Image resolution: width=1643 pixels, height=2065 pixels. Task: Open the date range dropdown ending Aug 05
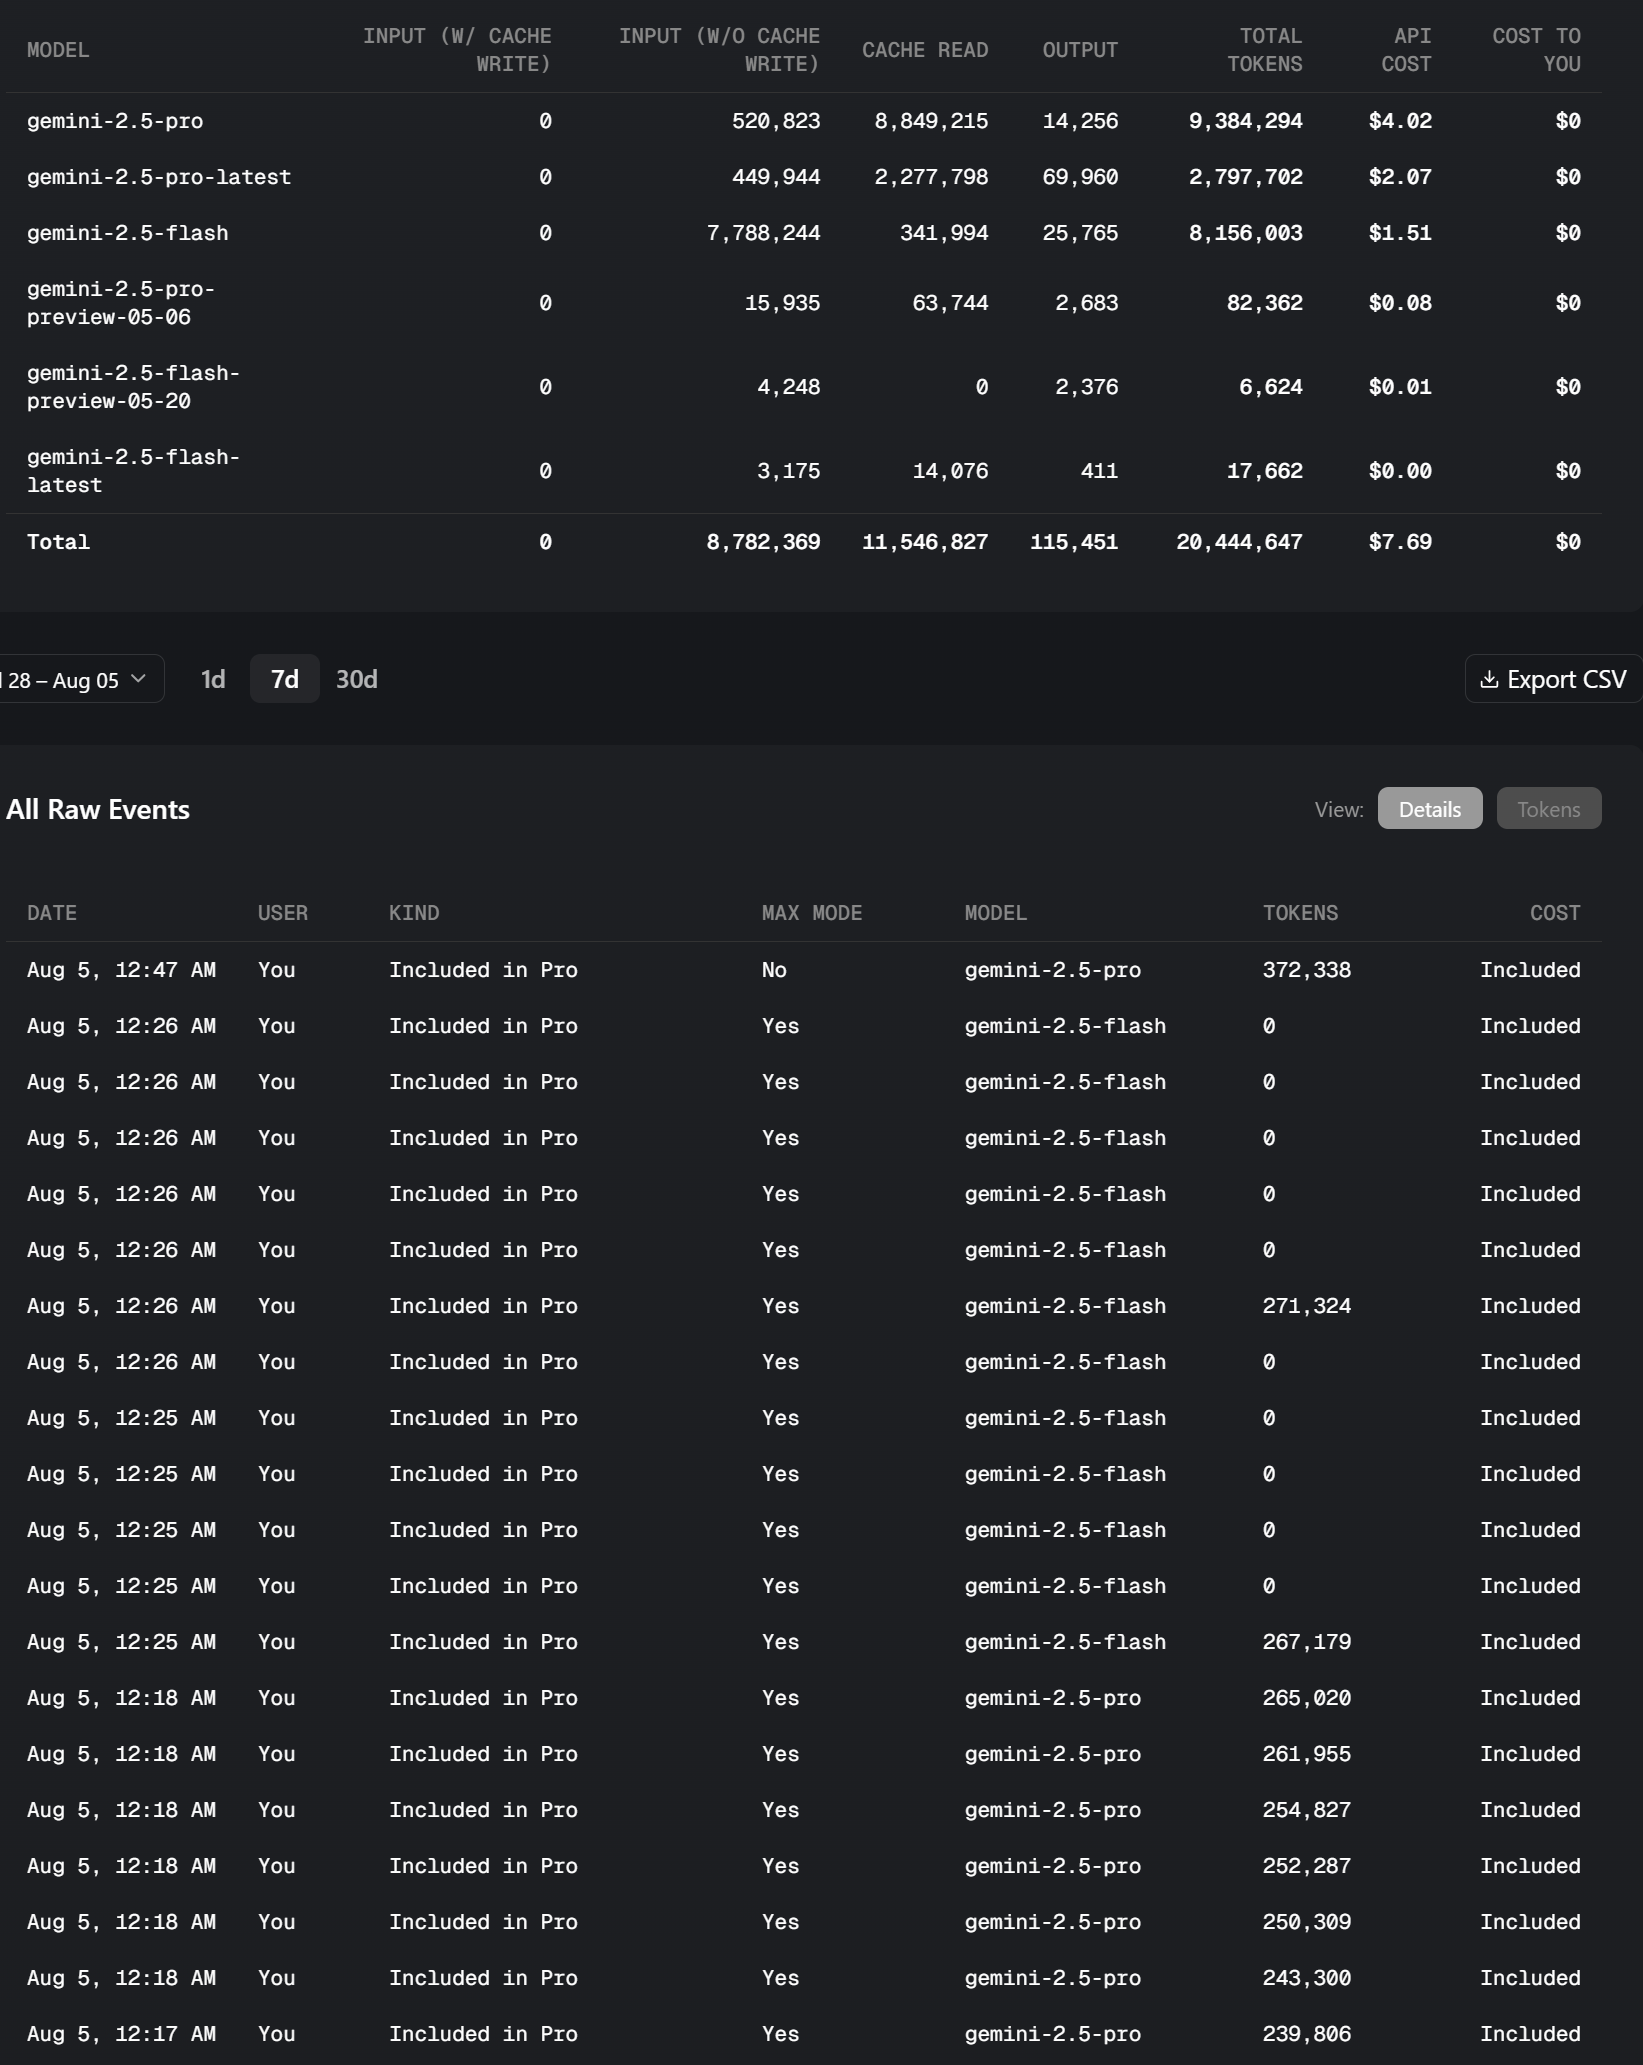pos(80,680)
